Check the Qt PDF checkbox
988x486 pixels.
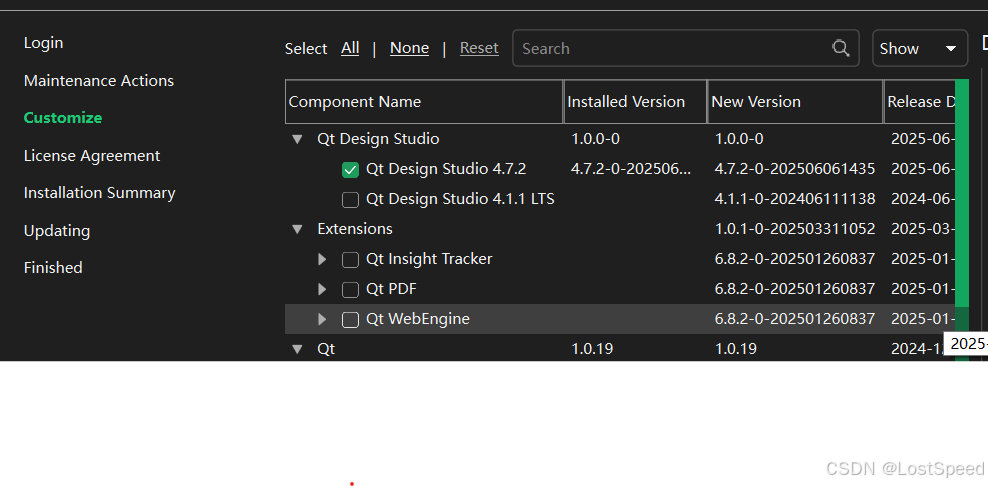[x=350, y=289]
